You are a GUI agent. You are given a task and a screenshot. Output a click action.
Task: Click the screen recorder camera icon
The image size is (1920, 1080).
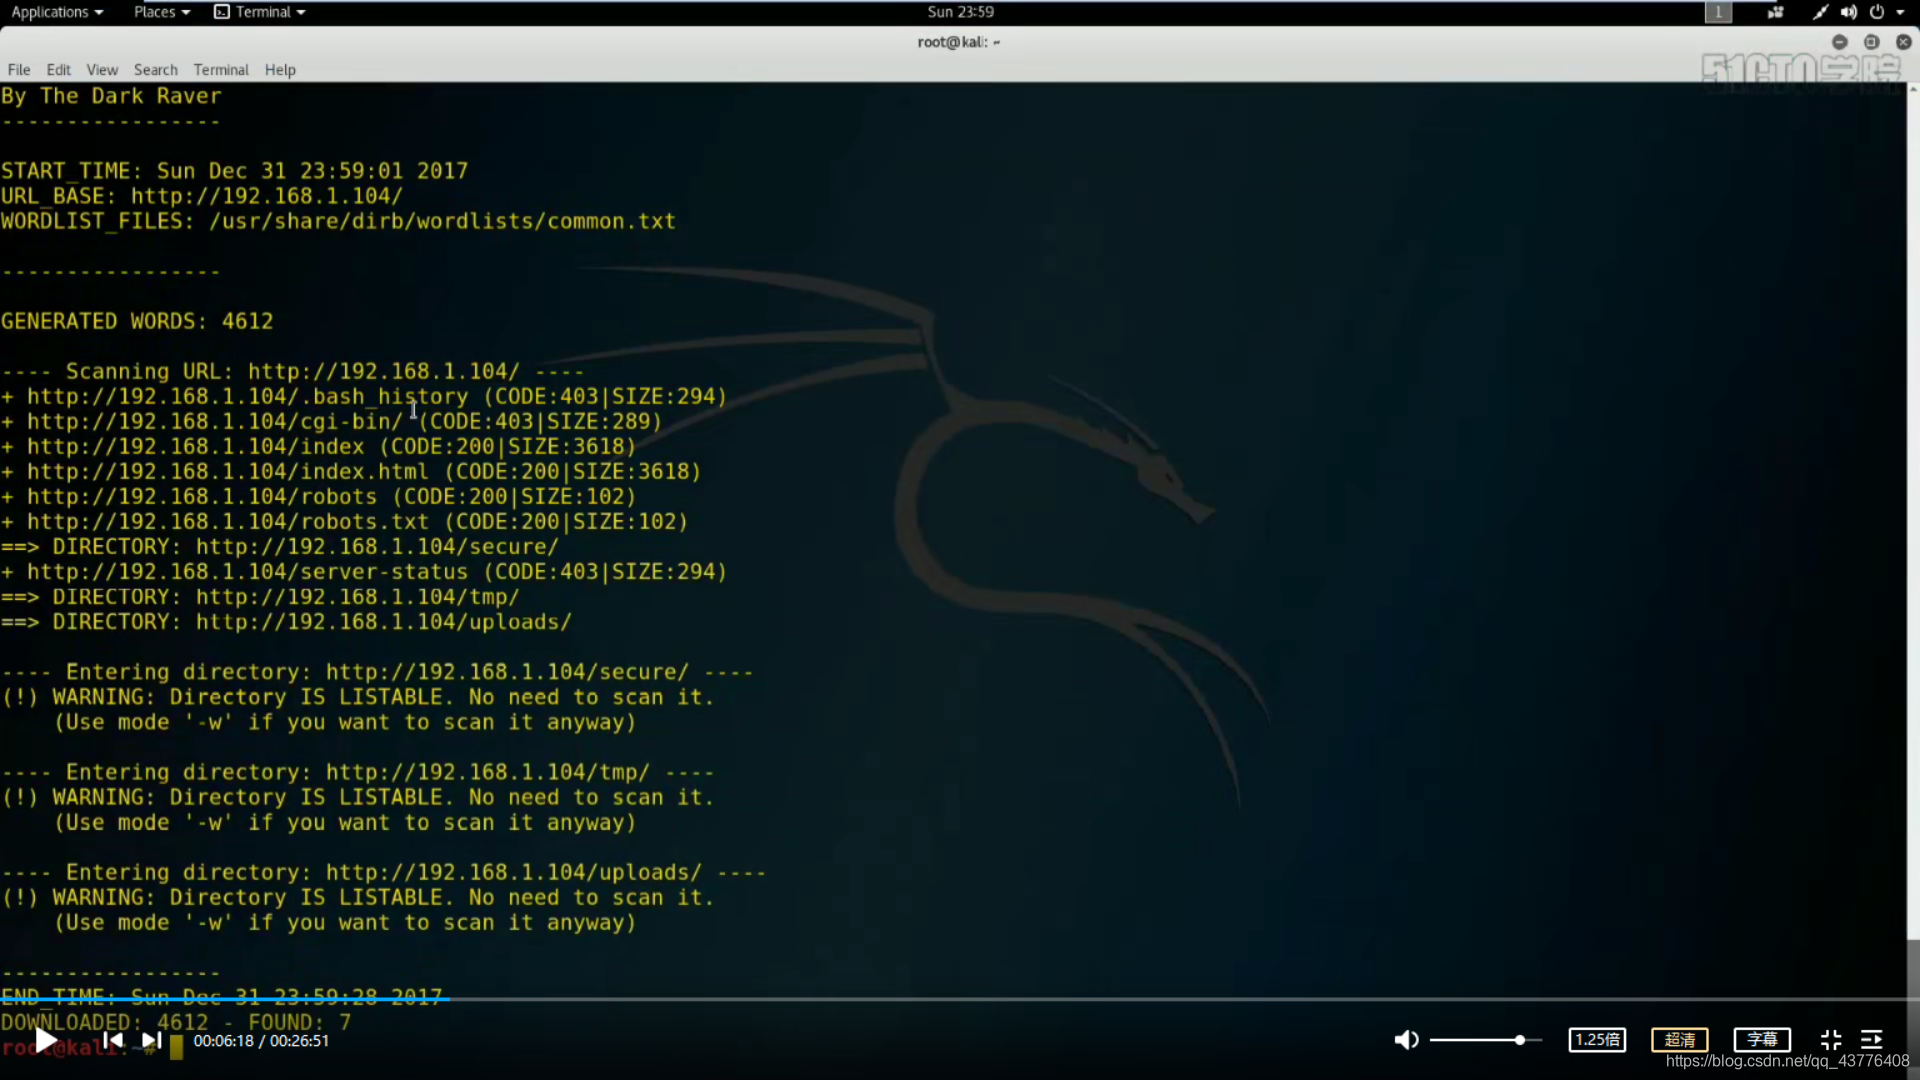coord(1775,12)
